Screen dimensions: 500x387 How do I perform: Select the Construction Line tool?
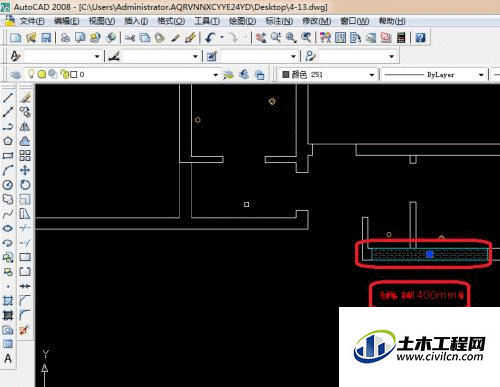tap(8, 112)
